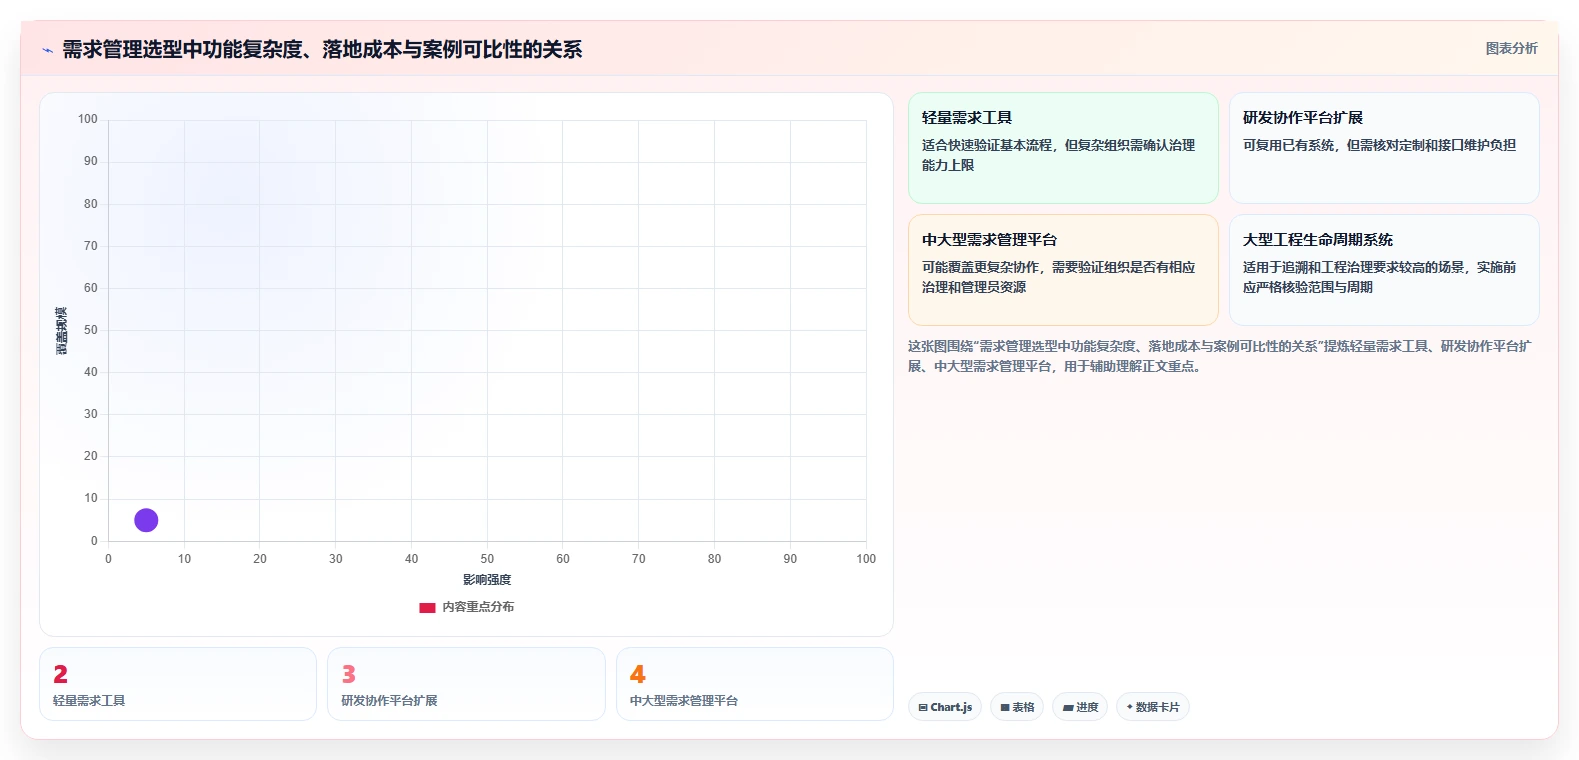This screenshot has width=1579, height=760.
Task: Click the description 适用于追溯和工程治理
Action: (x=1379, y=277)
